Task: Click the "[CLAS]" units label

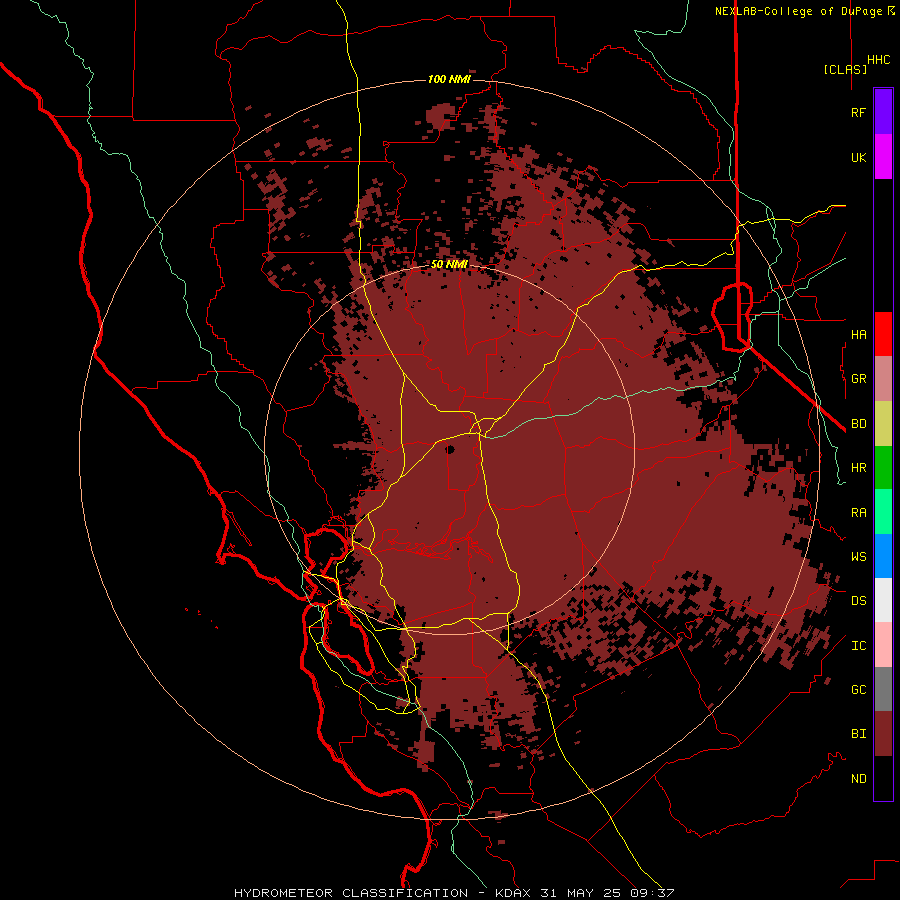Action: [845, 69]
